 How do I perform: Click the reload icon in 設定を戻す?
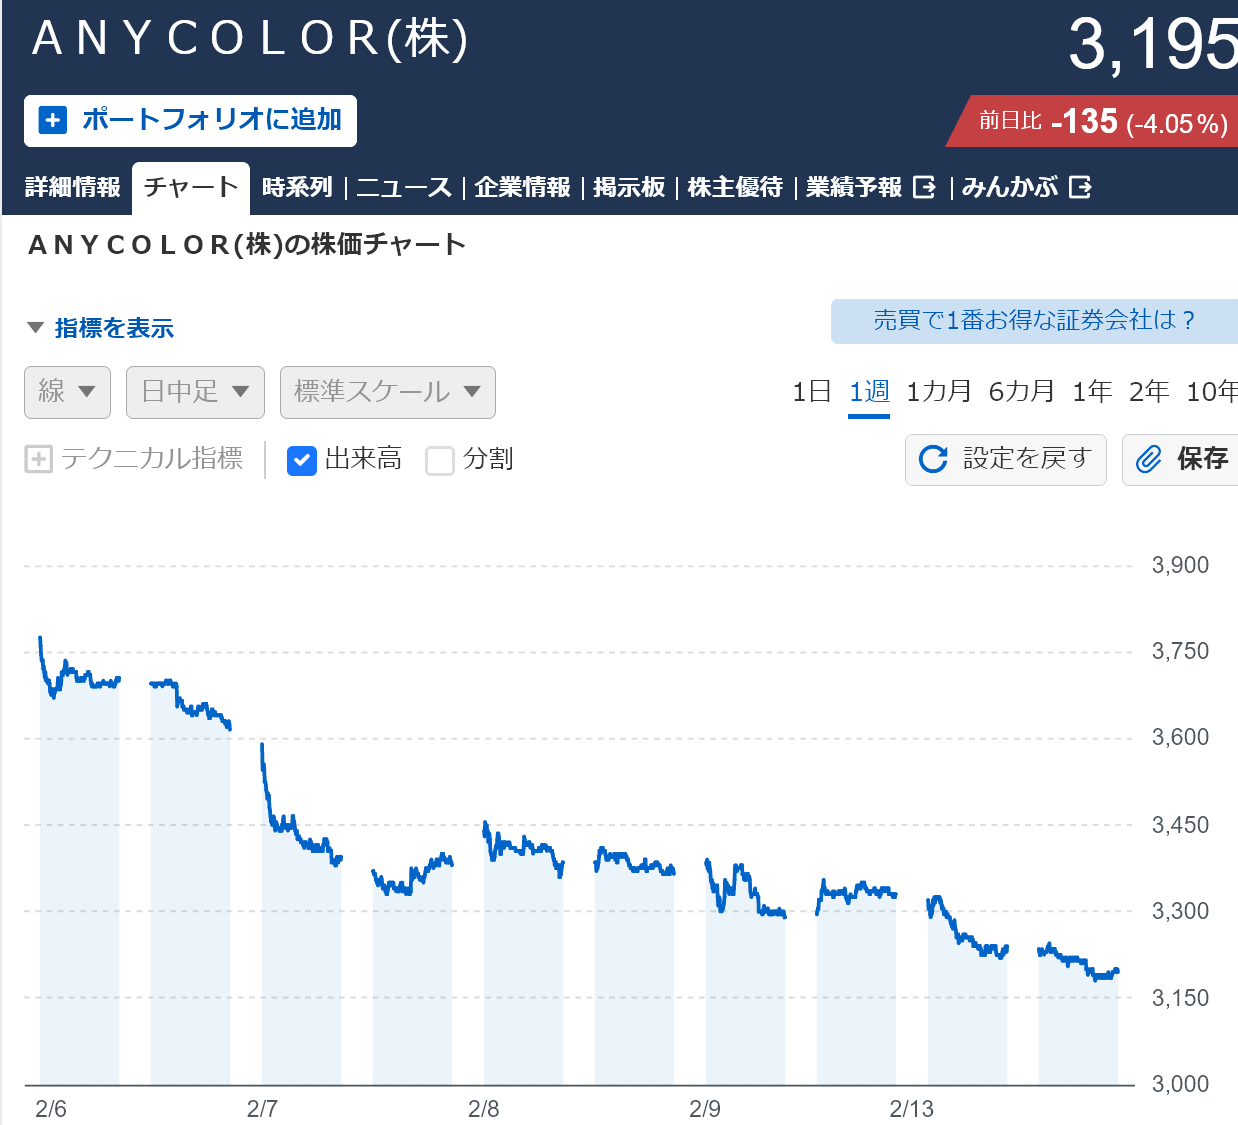coord(933,459)
